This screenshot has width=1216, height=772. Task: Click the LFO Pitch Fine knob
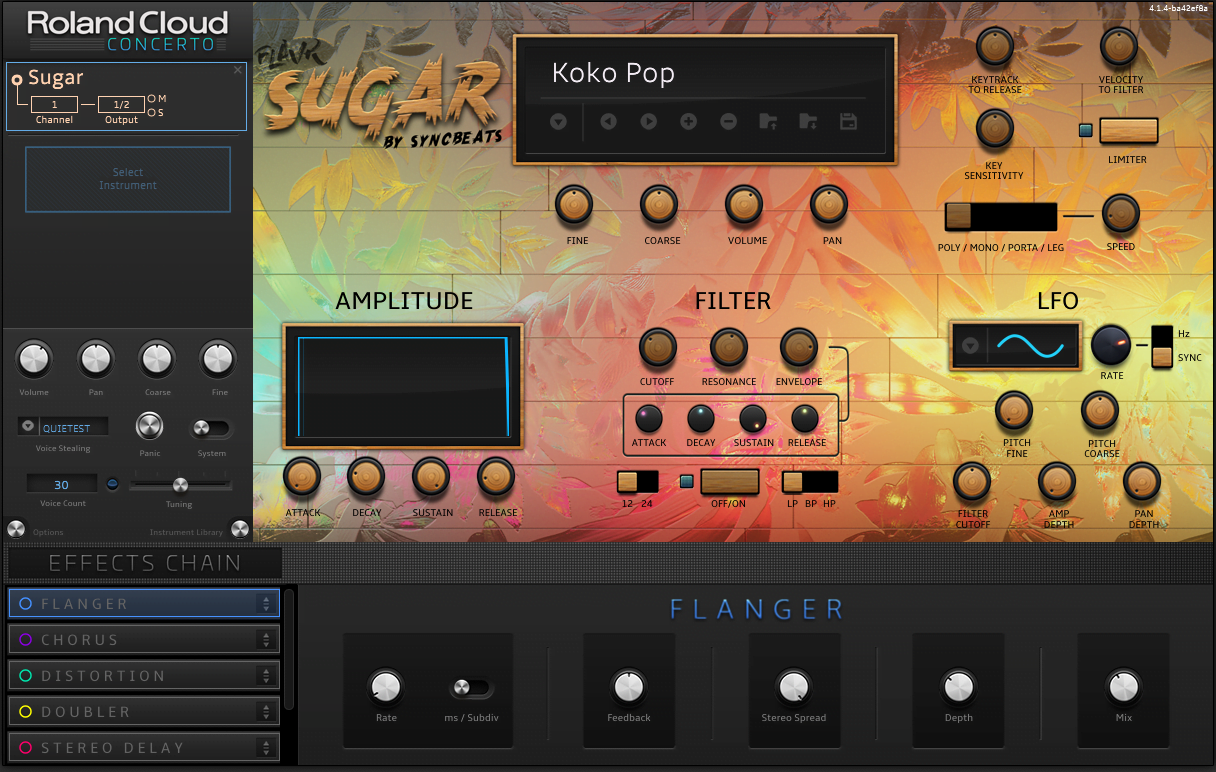[1014, 410]
